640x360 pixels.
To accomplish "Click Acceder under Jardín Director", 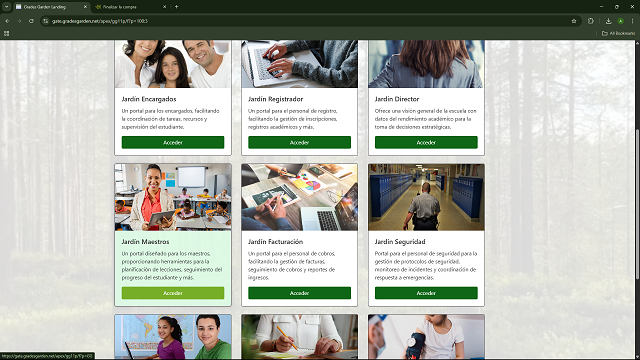I will [426, 142].
